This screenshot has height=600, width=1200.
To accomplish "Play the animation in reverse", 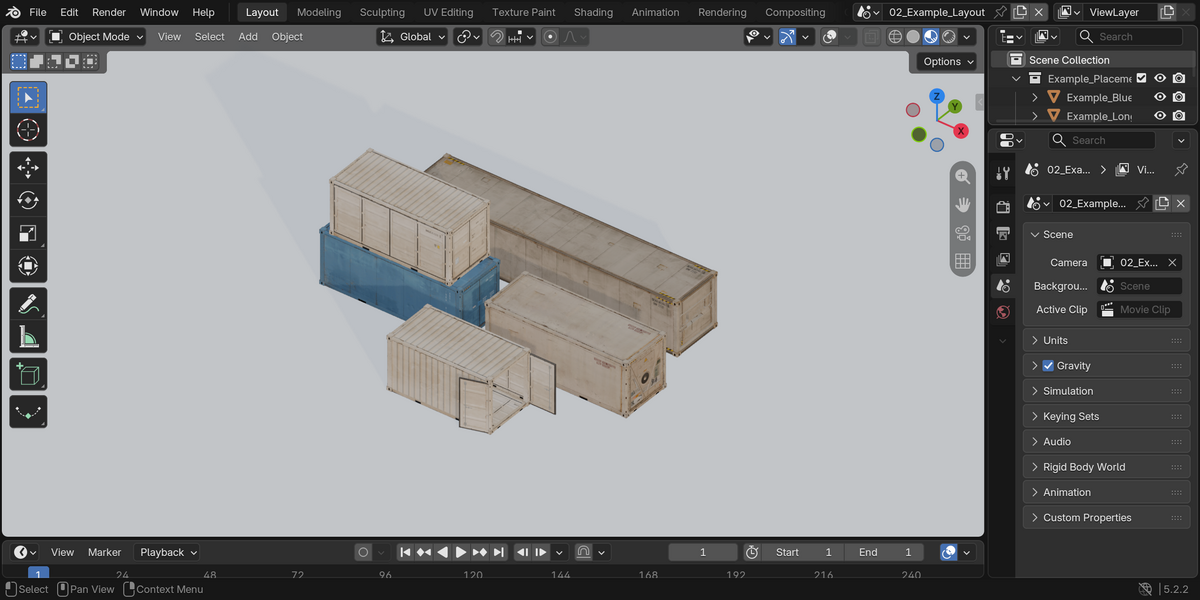I will pyautogui.click(x=442, y=552).
